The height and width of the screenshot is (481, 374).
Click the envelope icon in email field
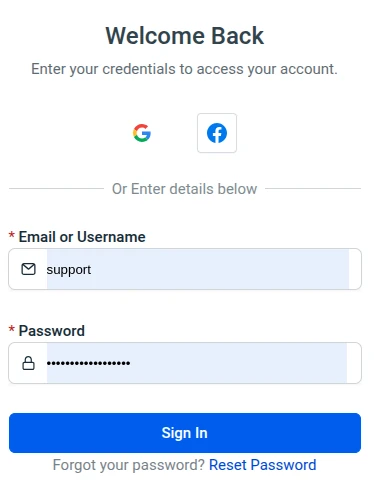[x=28, y=269]
